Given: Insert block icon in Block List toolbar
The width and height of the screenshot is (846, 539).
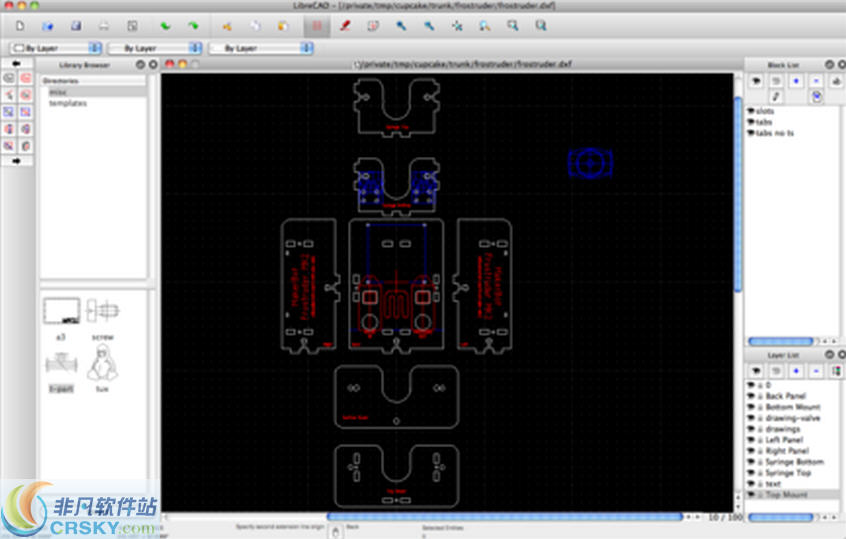Looking at the screenshot, I should pos(816,97).
